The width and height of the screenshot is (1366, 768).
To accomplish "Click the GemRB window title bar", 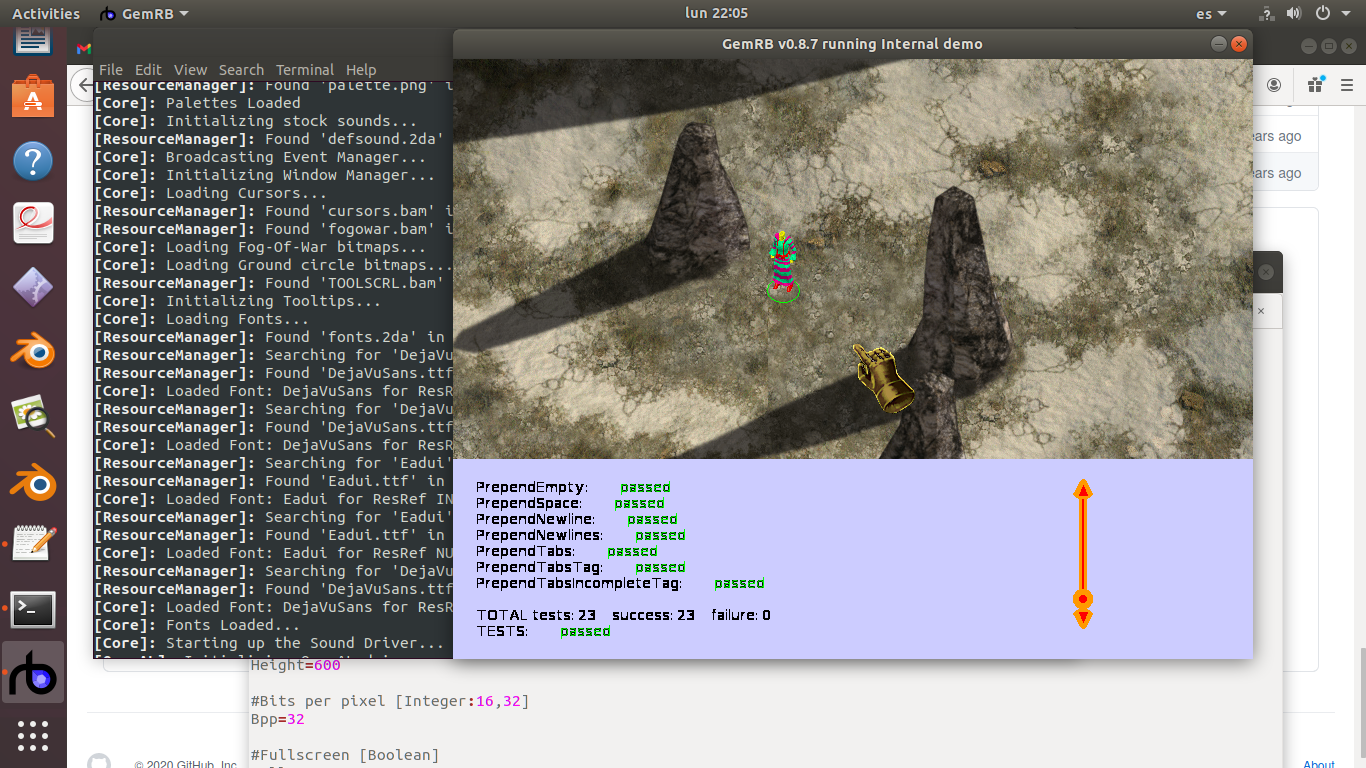I will pyautogui.click(x=852, y=44).
